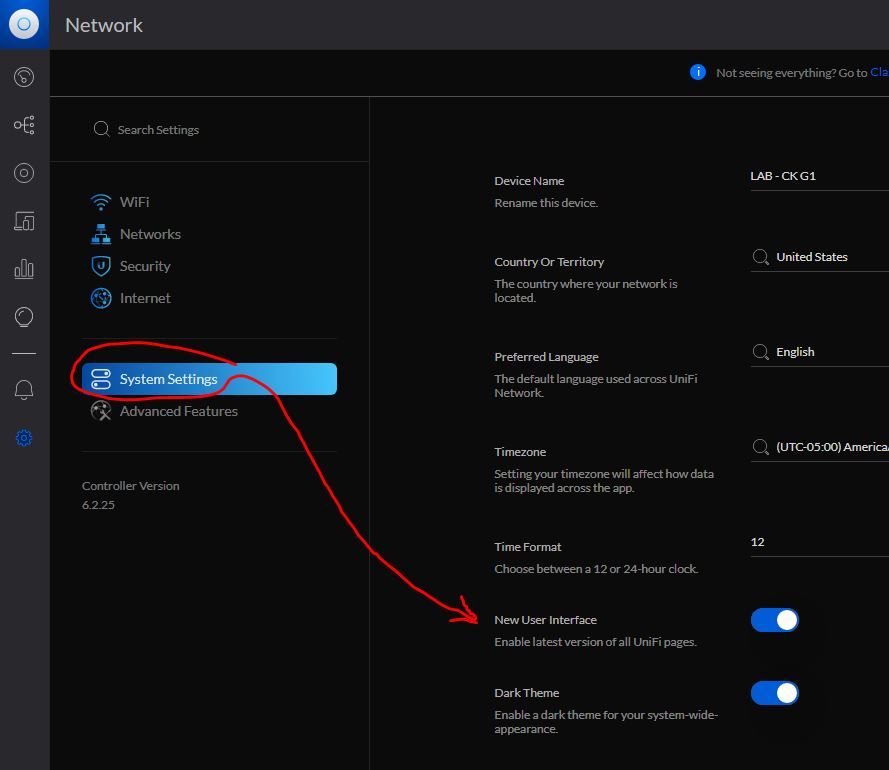Open the Clients icon in sidebar
This screenshot has width=889, height=770.
tap(24, 221)
